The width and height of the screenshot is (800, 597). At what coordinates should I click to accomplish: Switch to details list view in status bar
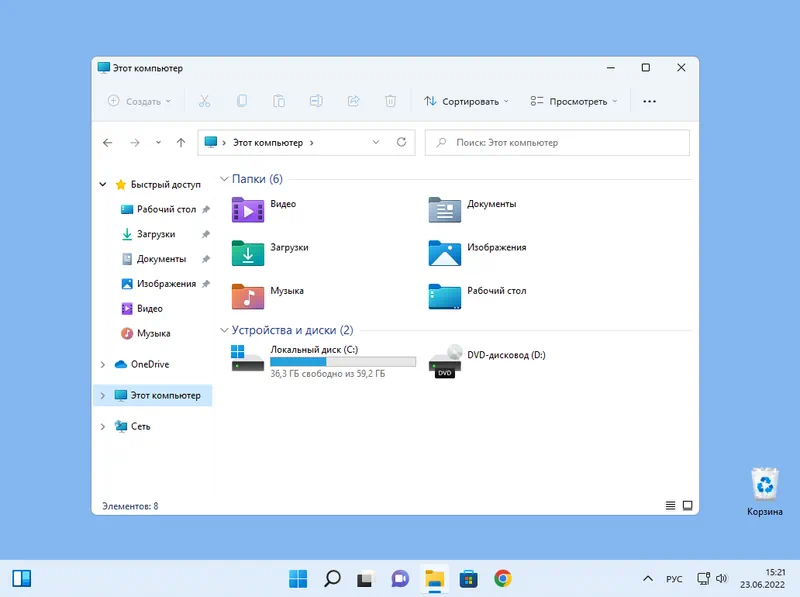point(669,506)
